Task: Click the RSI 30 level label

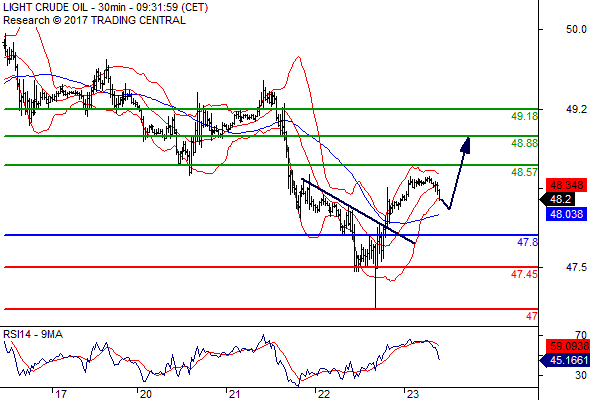Action: [581, 375]
